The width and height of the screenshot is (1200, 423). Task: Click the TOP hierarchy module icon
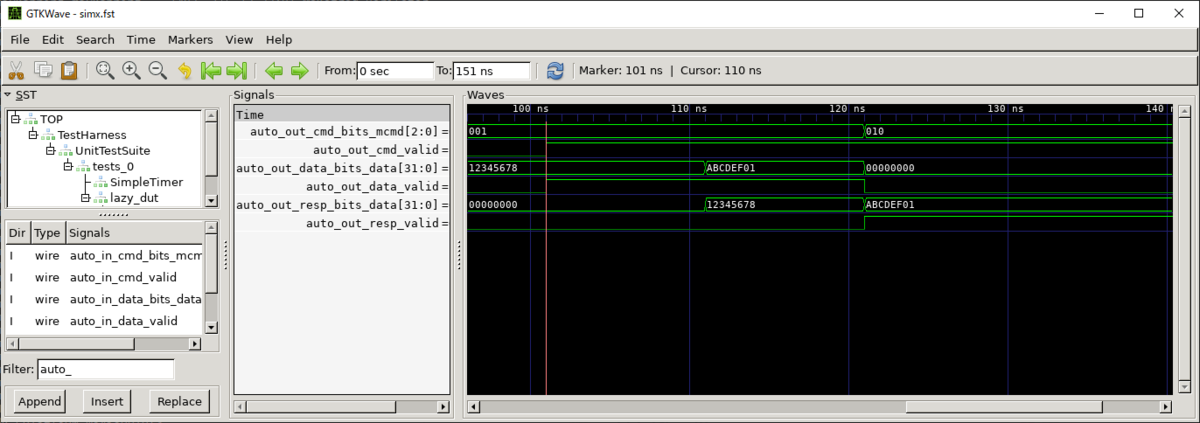coord(31,118)
